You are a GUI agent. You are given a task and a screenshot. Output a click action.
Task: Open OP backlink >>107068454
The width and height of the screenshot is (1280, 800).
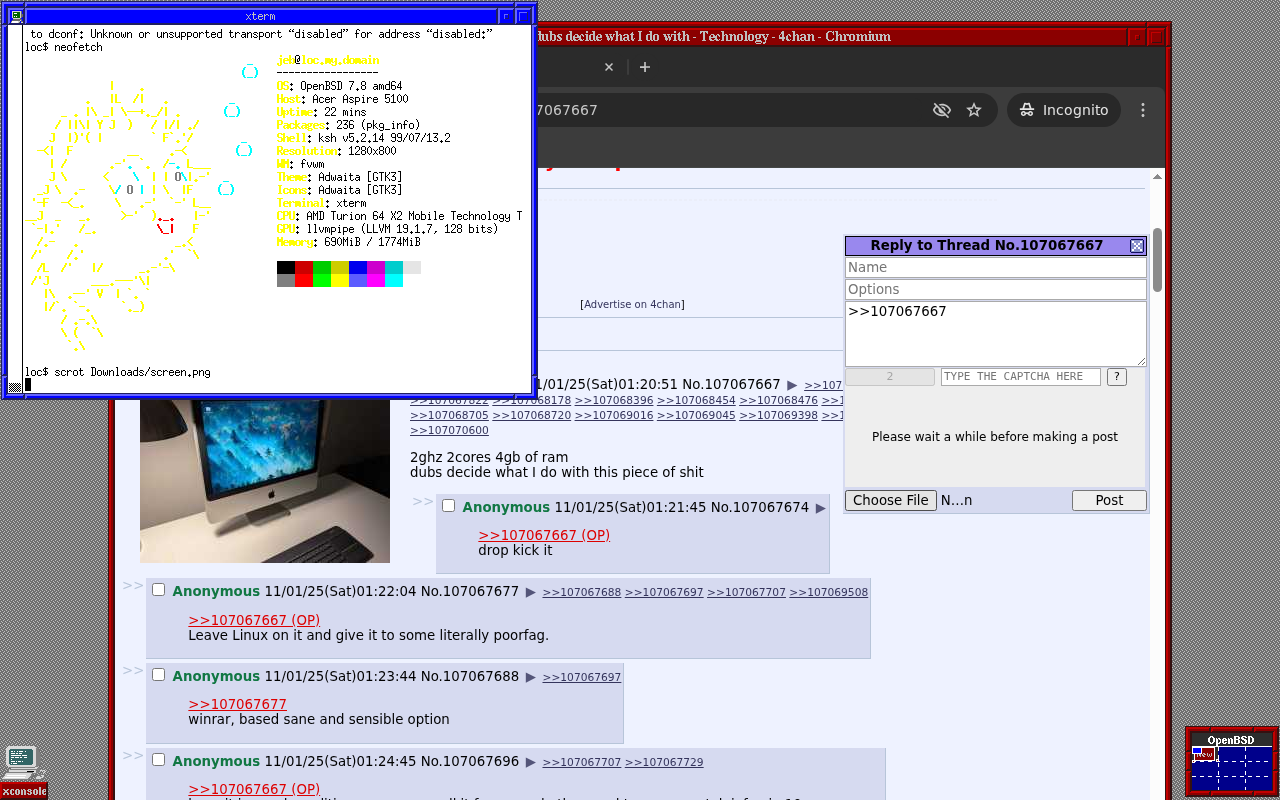click(x=696, y=400)
